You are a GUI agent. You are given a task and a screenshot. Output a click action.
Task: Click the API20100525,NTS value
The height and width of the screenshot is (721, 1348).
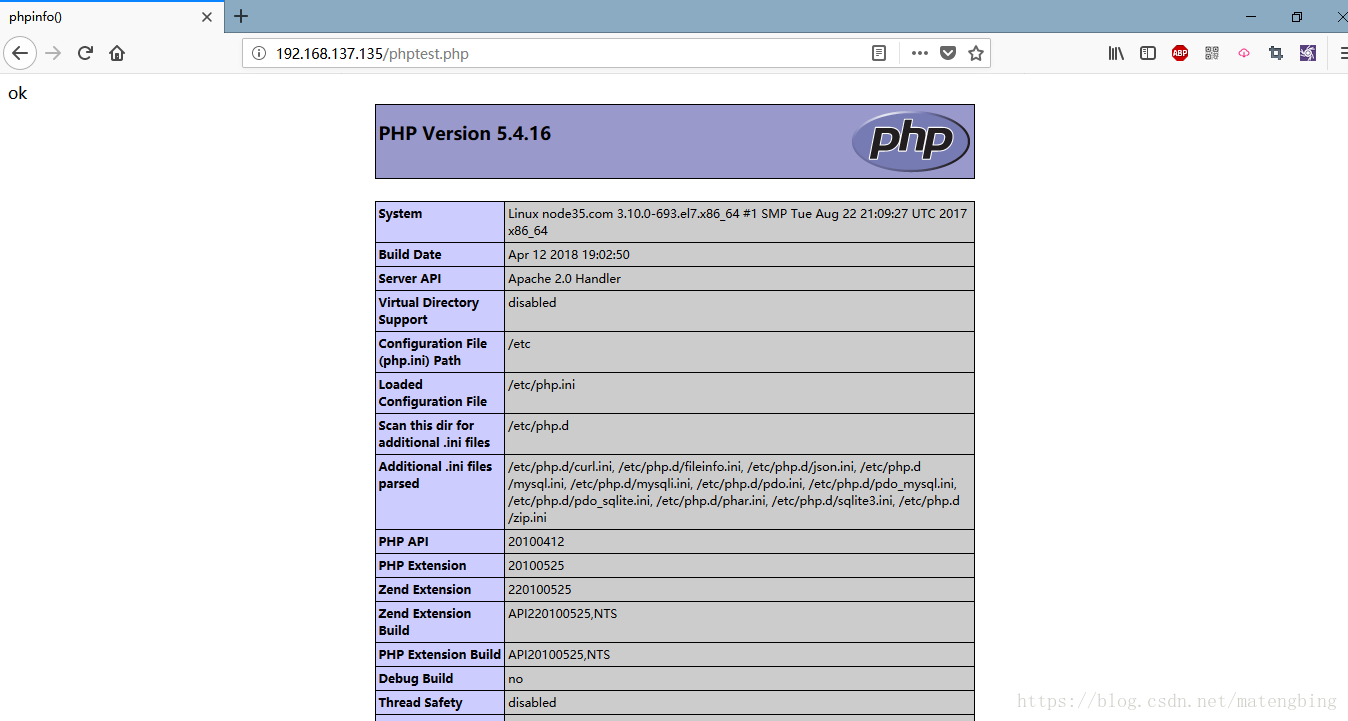coord(559,655)
